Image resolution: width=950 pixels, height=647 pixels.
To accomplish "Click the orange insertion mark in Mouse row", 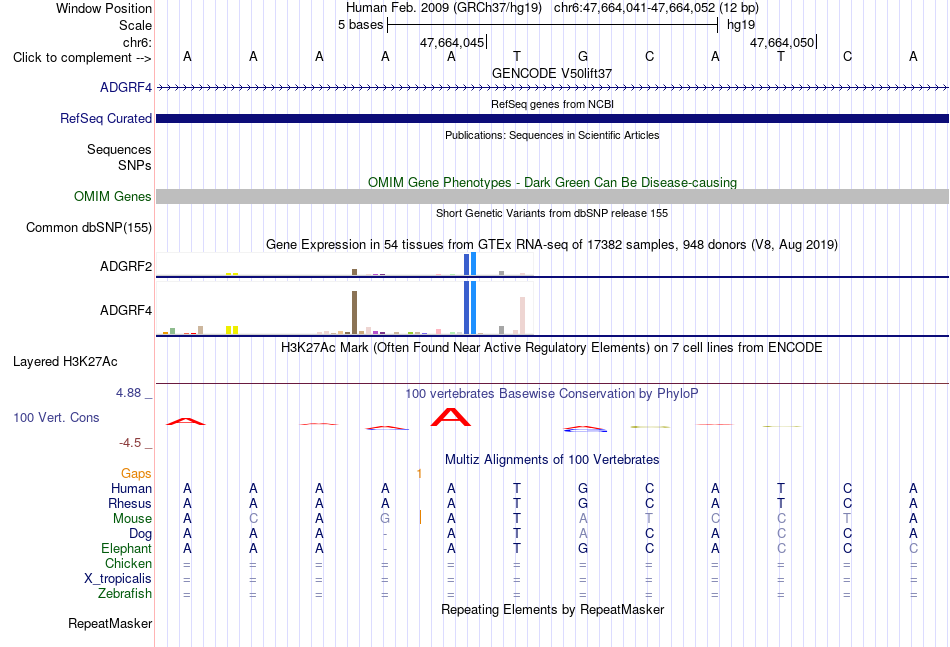I will [420, 517].
